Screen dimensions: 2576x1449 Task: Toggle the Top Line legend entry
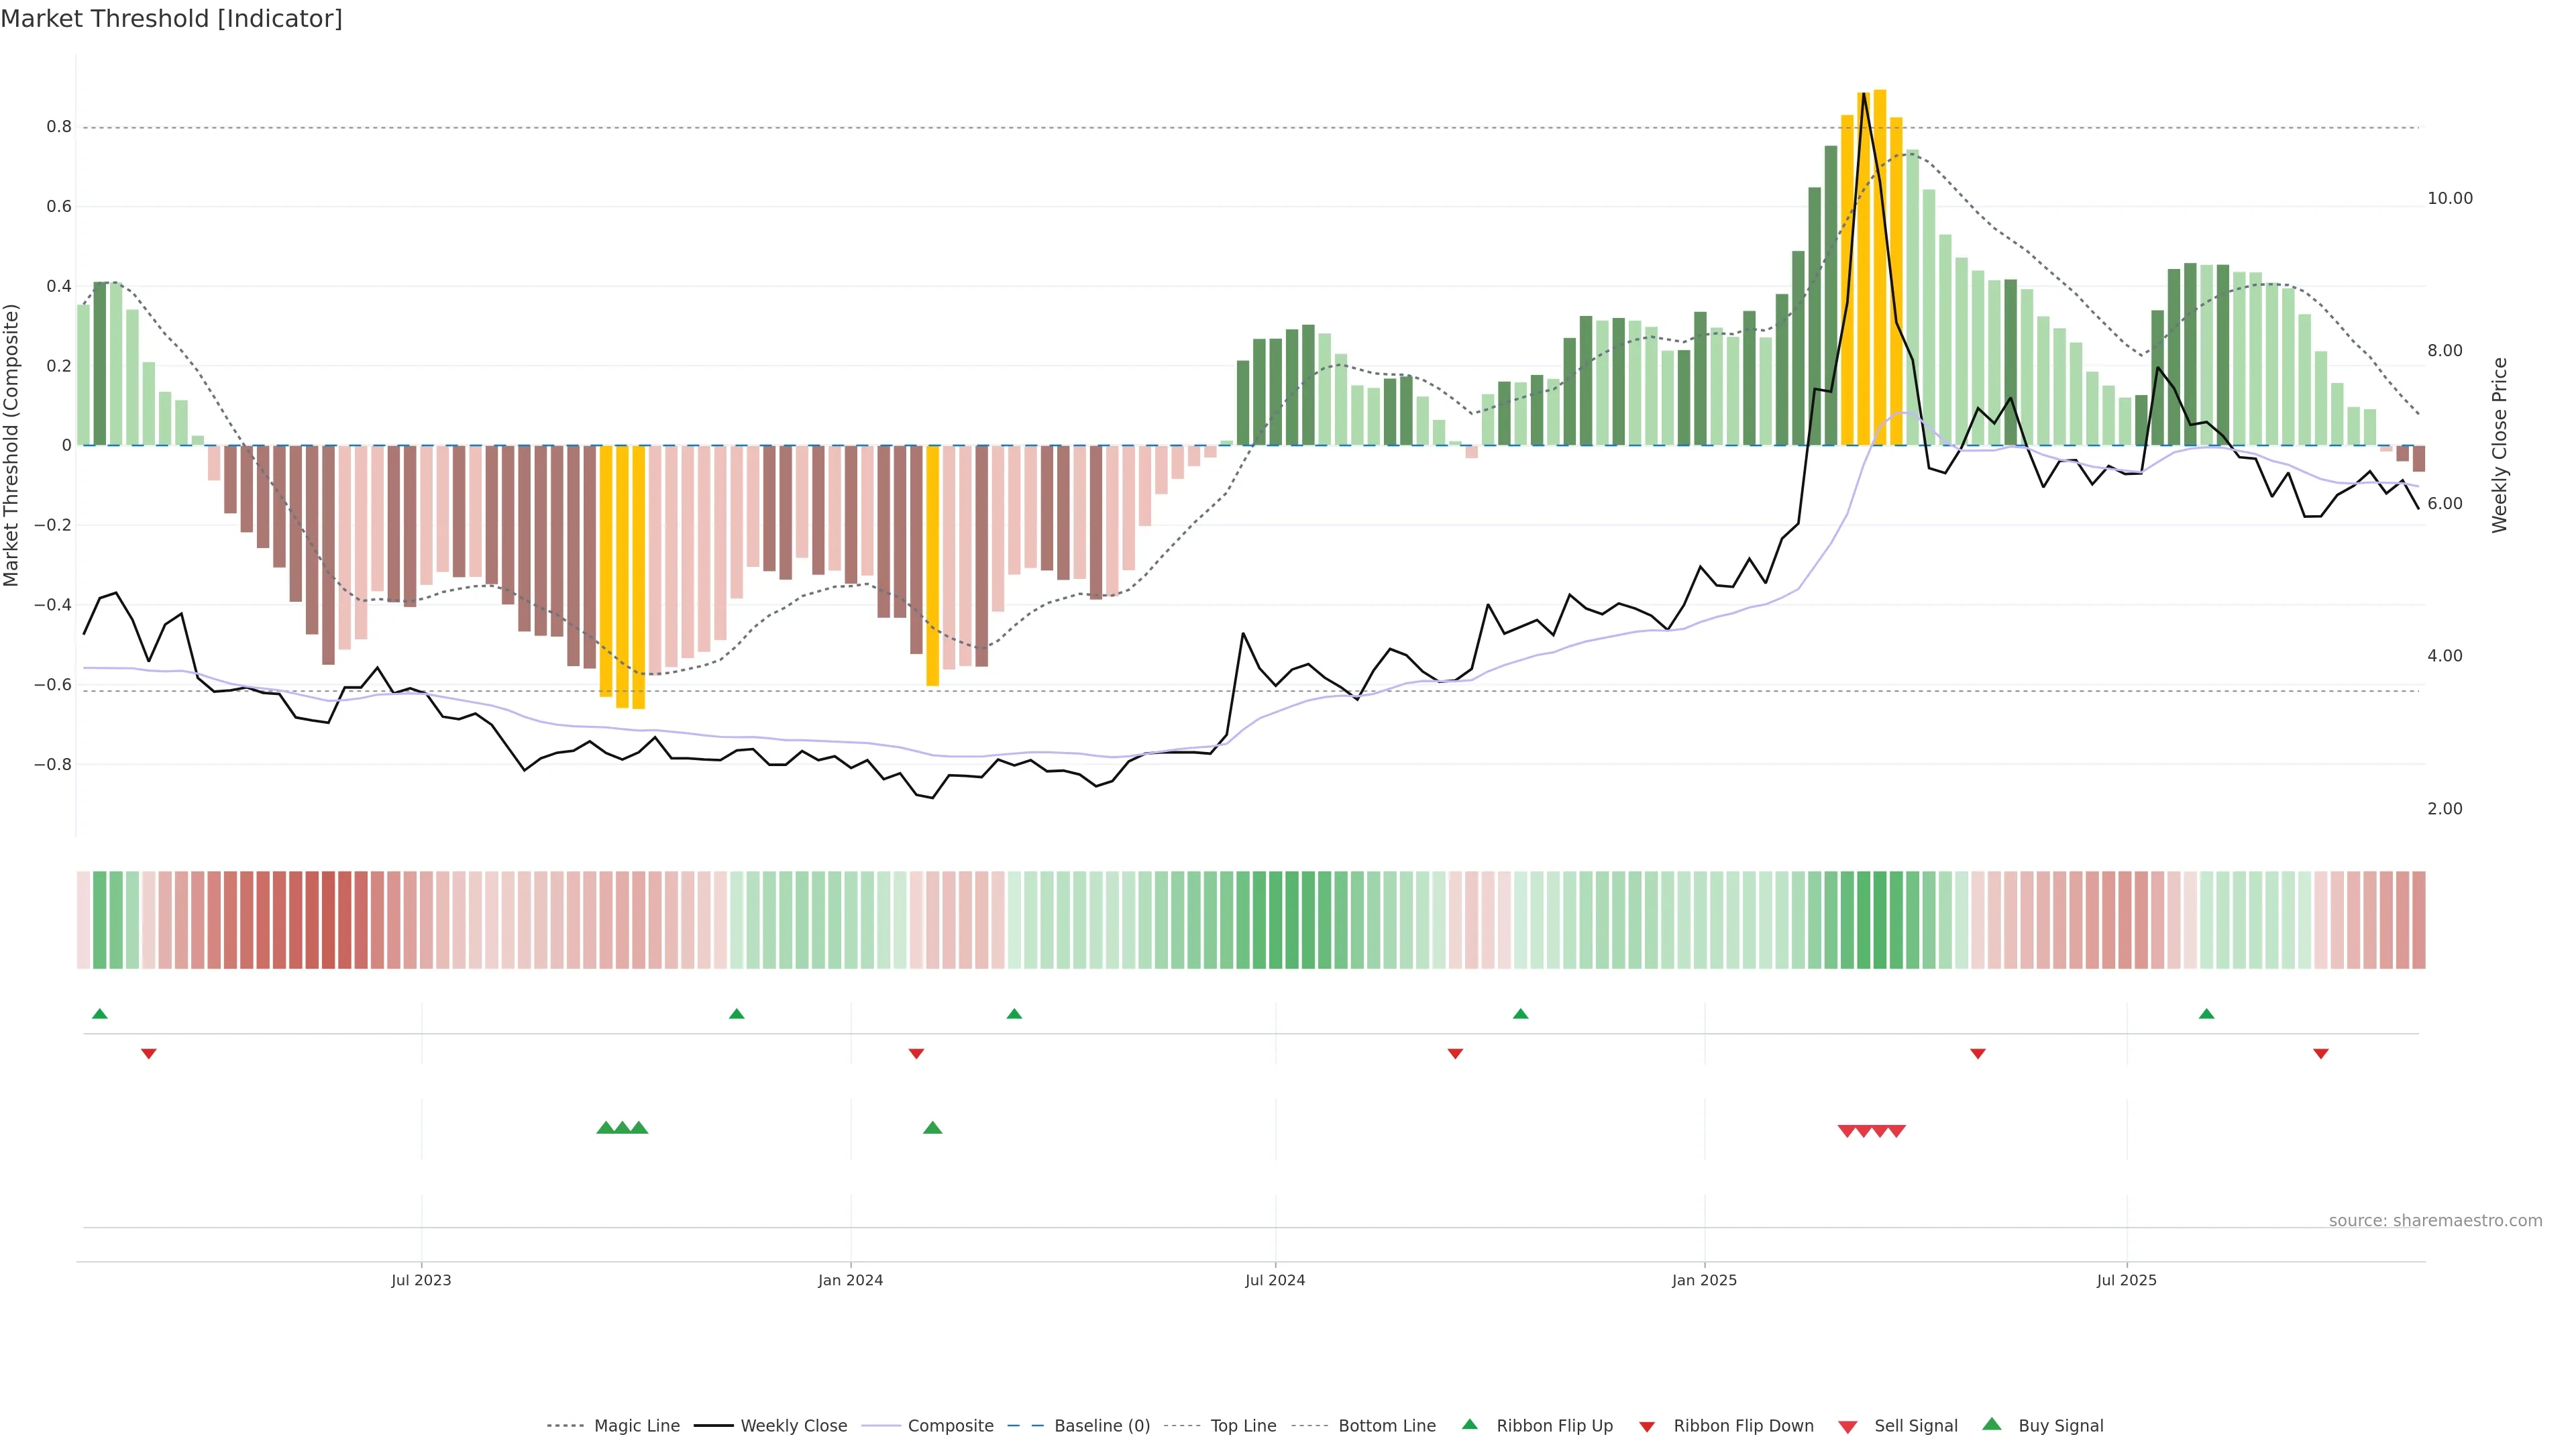pos(1243,1426)
